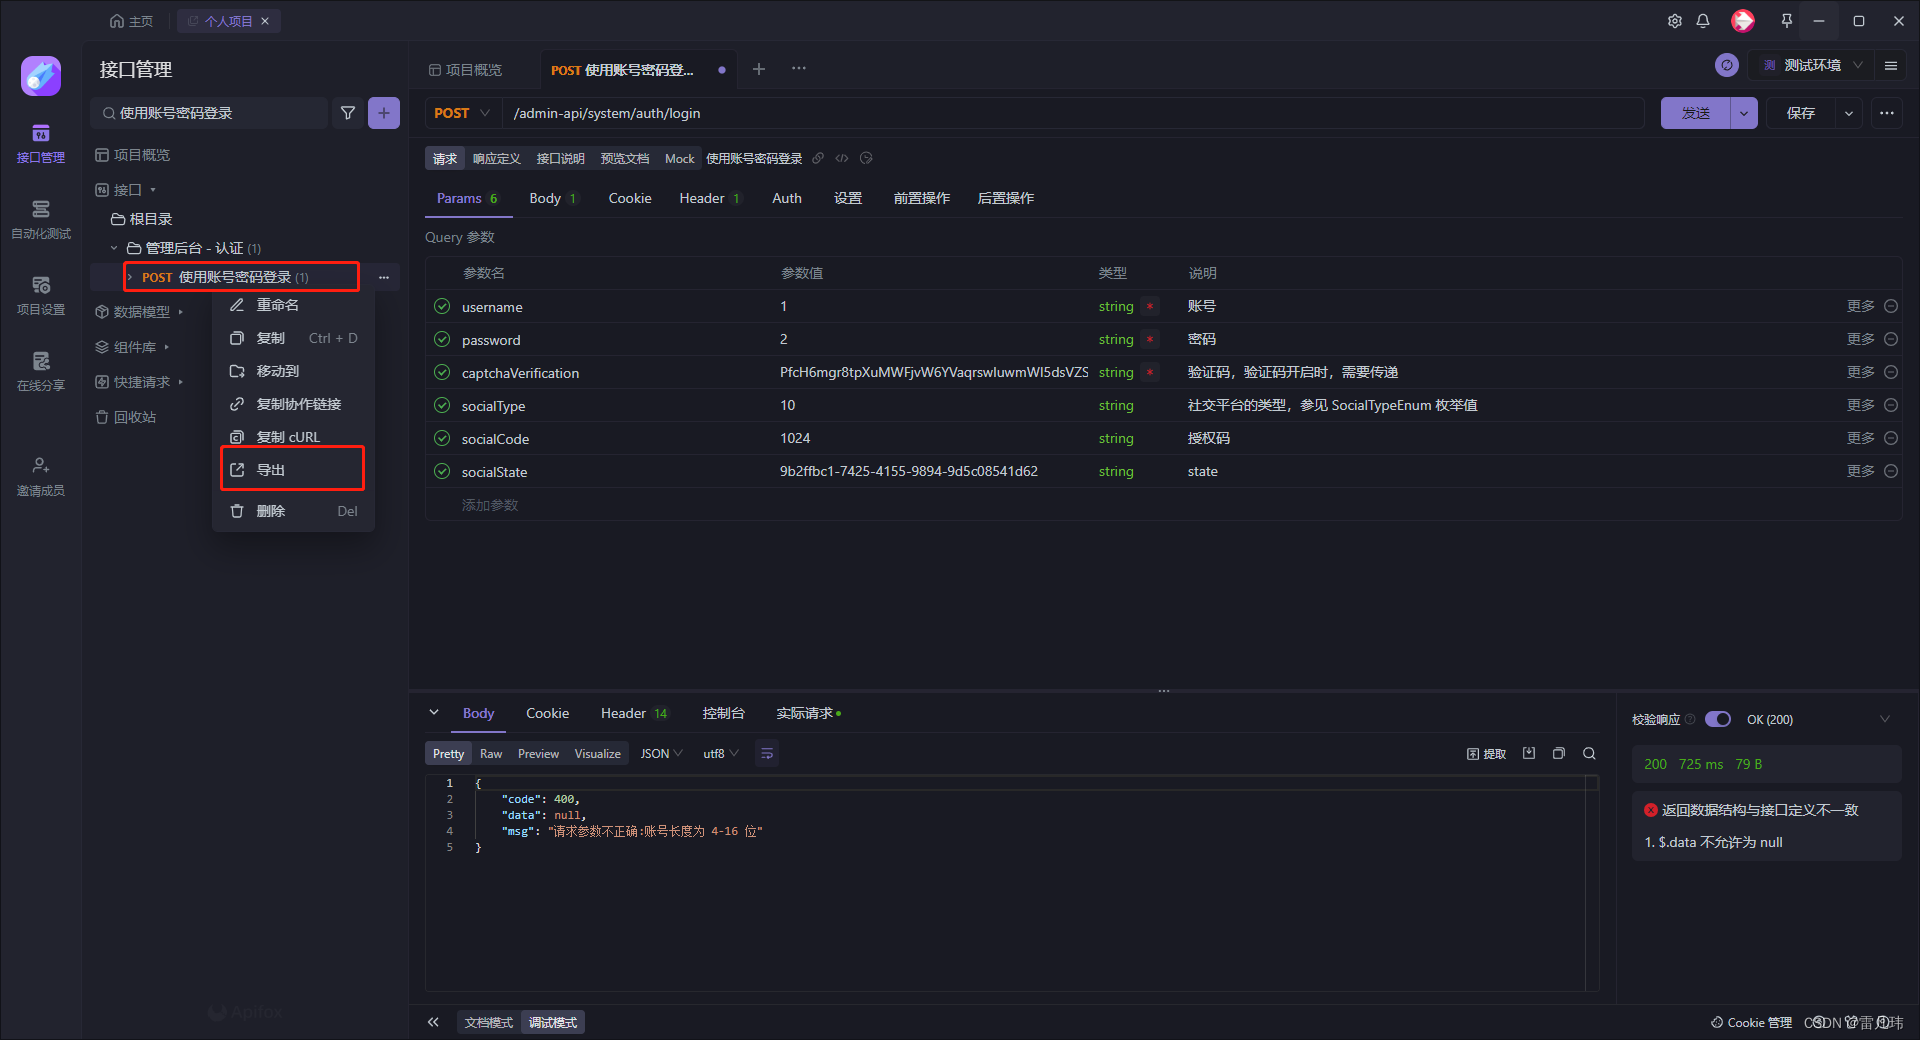Open 邀请成员 in the sidebar

click(41, 477)
